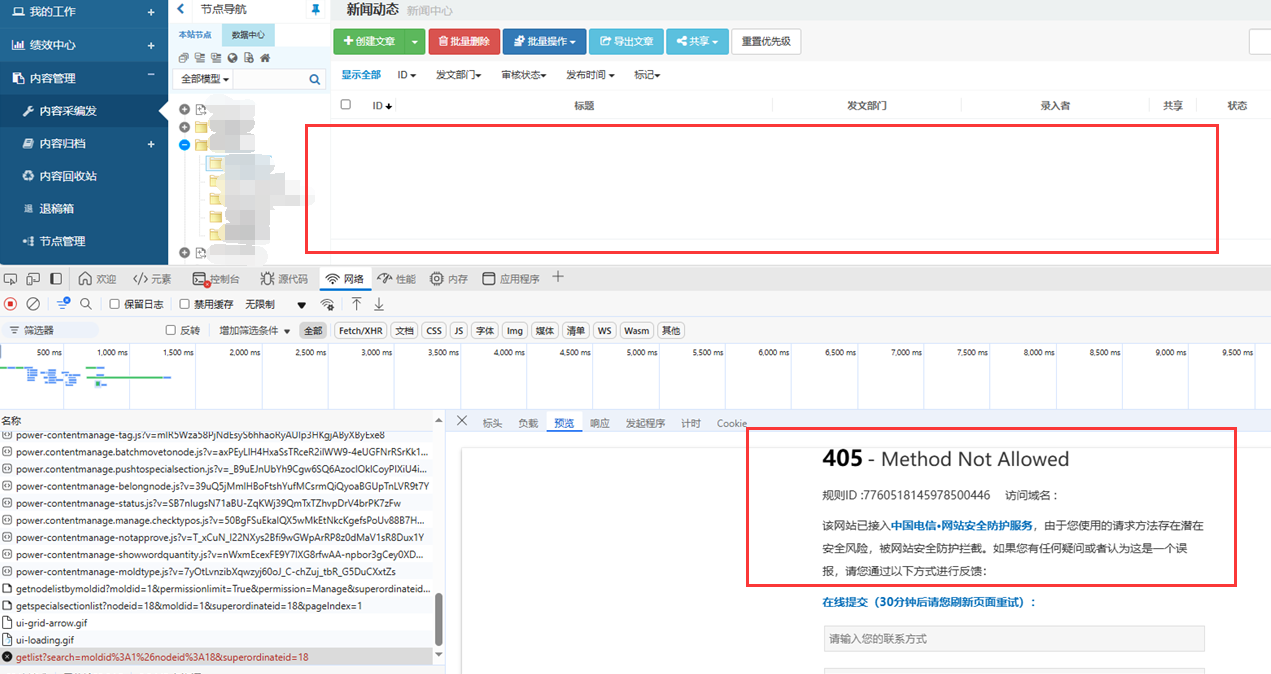The image size is (1271, 674).
Task: Click the 请输入您的联系方式 input field
Action: click(1013, 638)
